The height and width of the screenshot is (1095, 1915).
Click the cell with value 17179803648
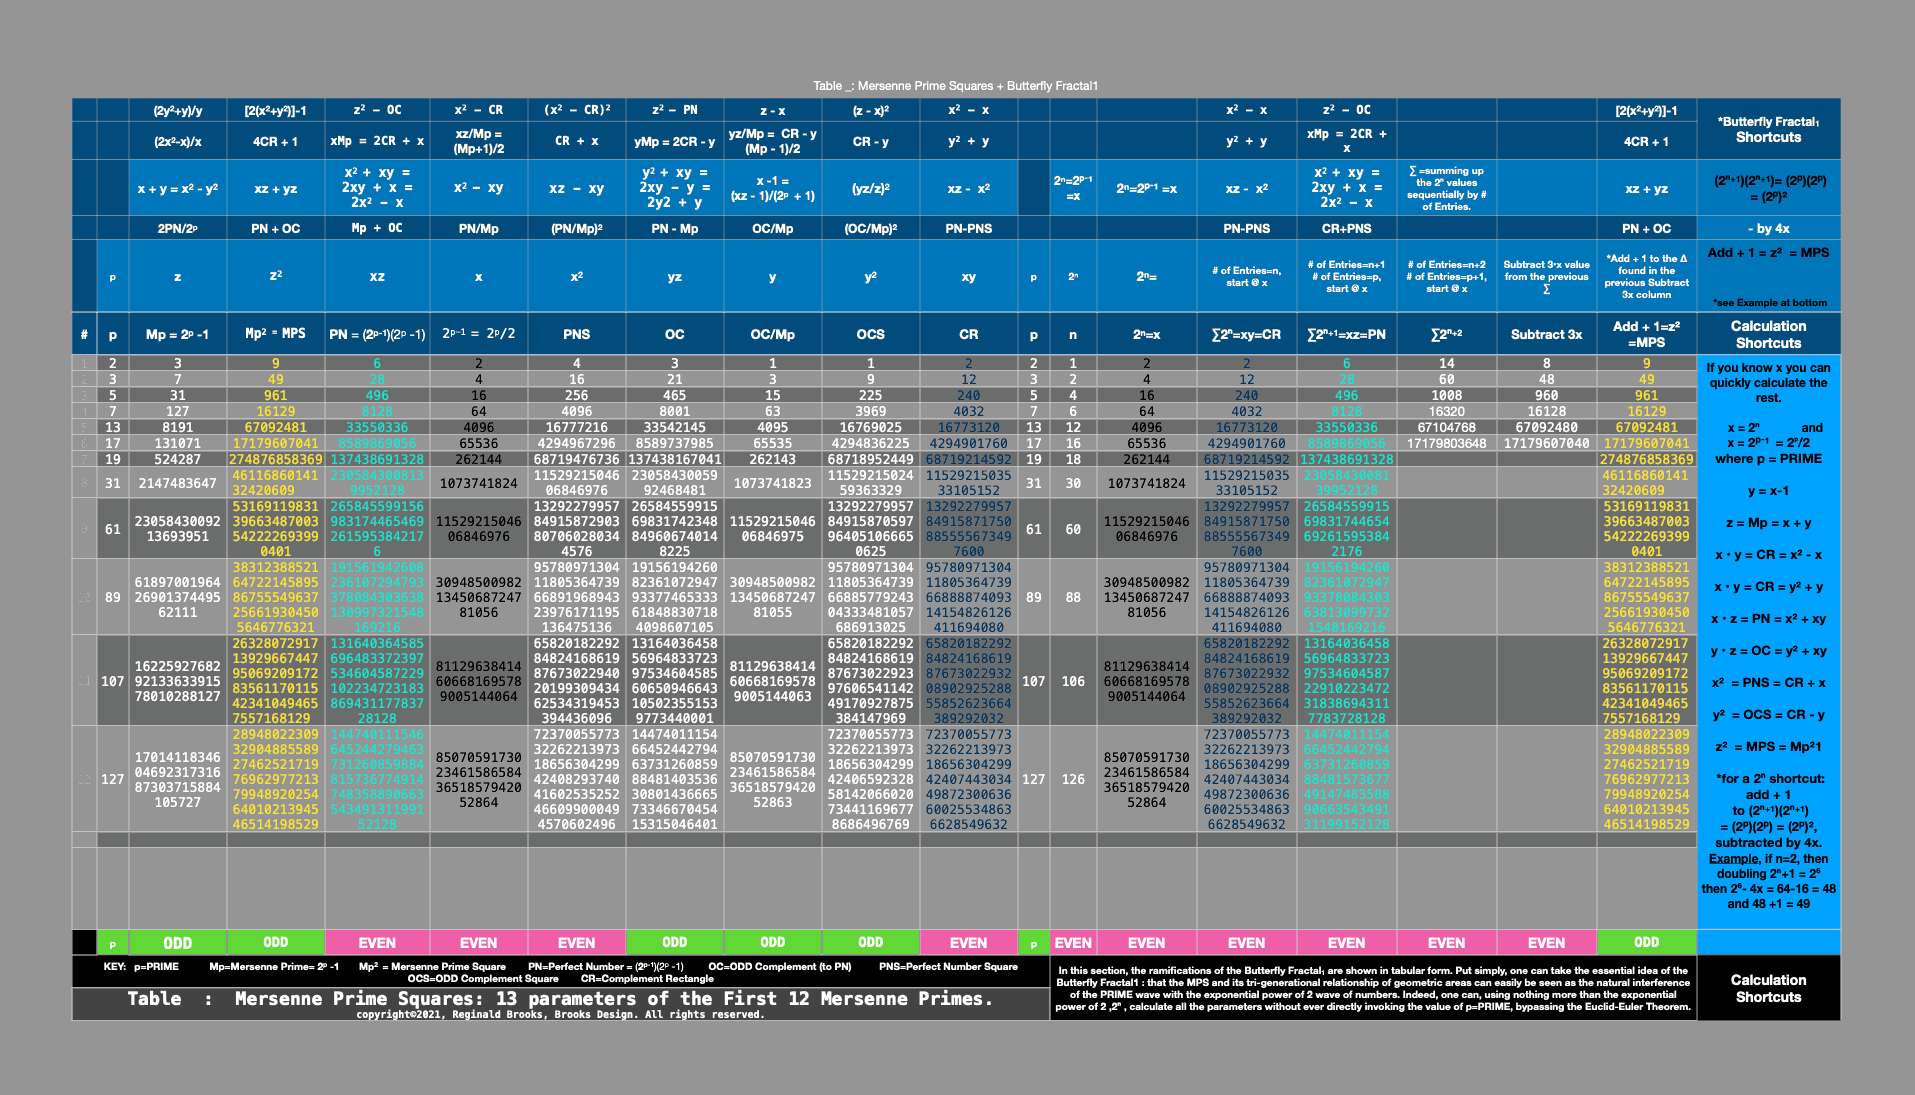pos(1446,443)
